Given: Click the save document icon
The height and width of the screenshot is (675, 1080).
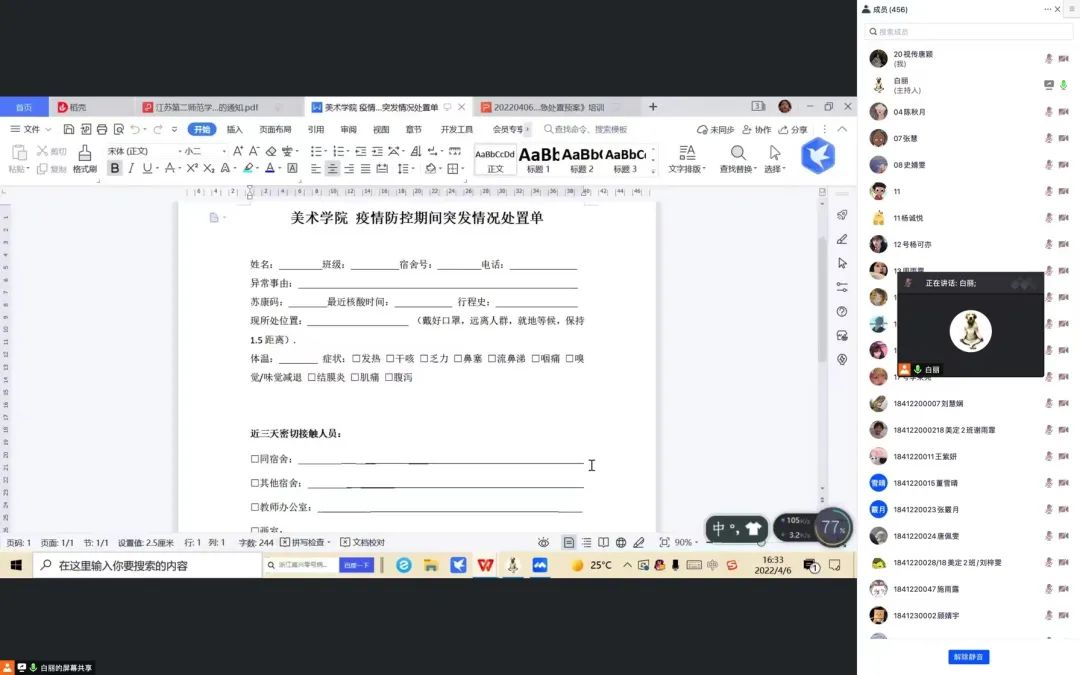Looking at the screenshot, I should (x=69, y=130).
